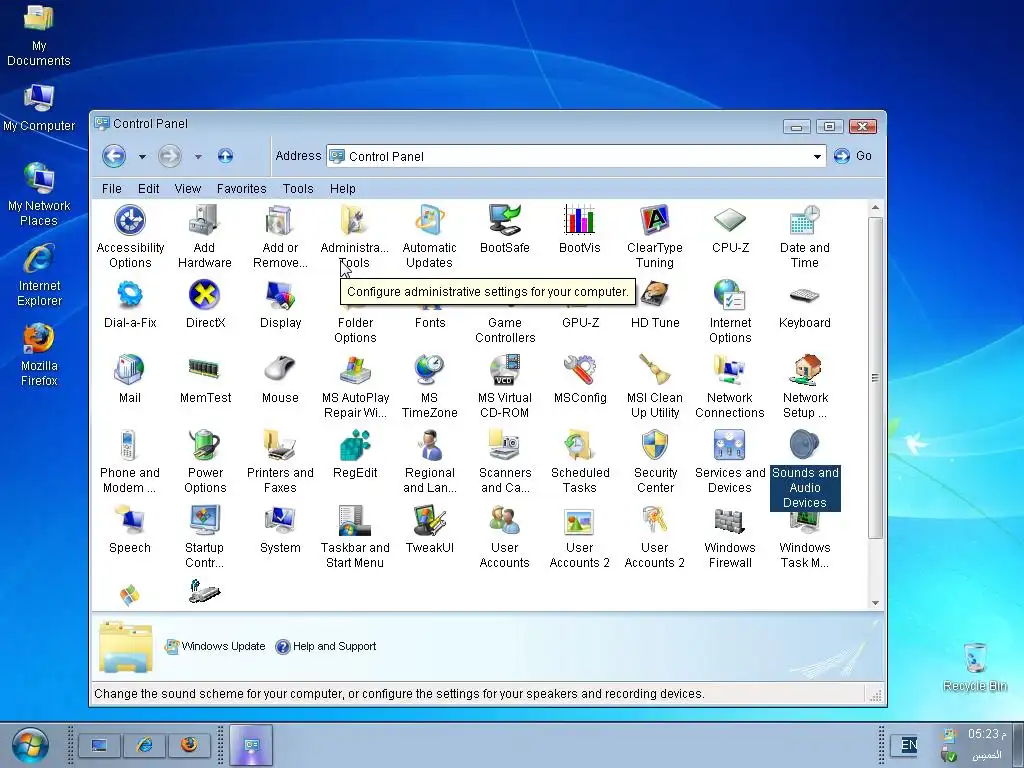Launch MSConfig utility
The width and height of the screenshot is (1024, 768).
coord(580,379)
